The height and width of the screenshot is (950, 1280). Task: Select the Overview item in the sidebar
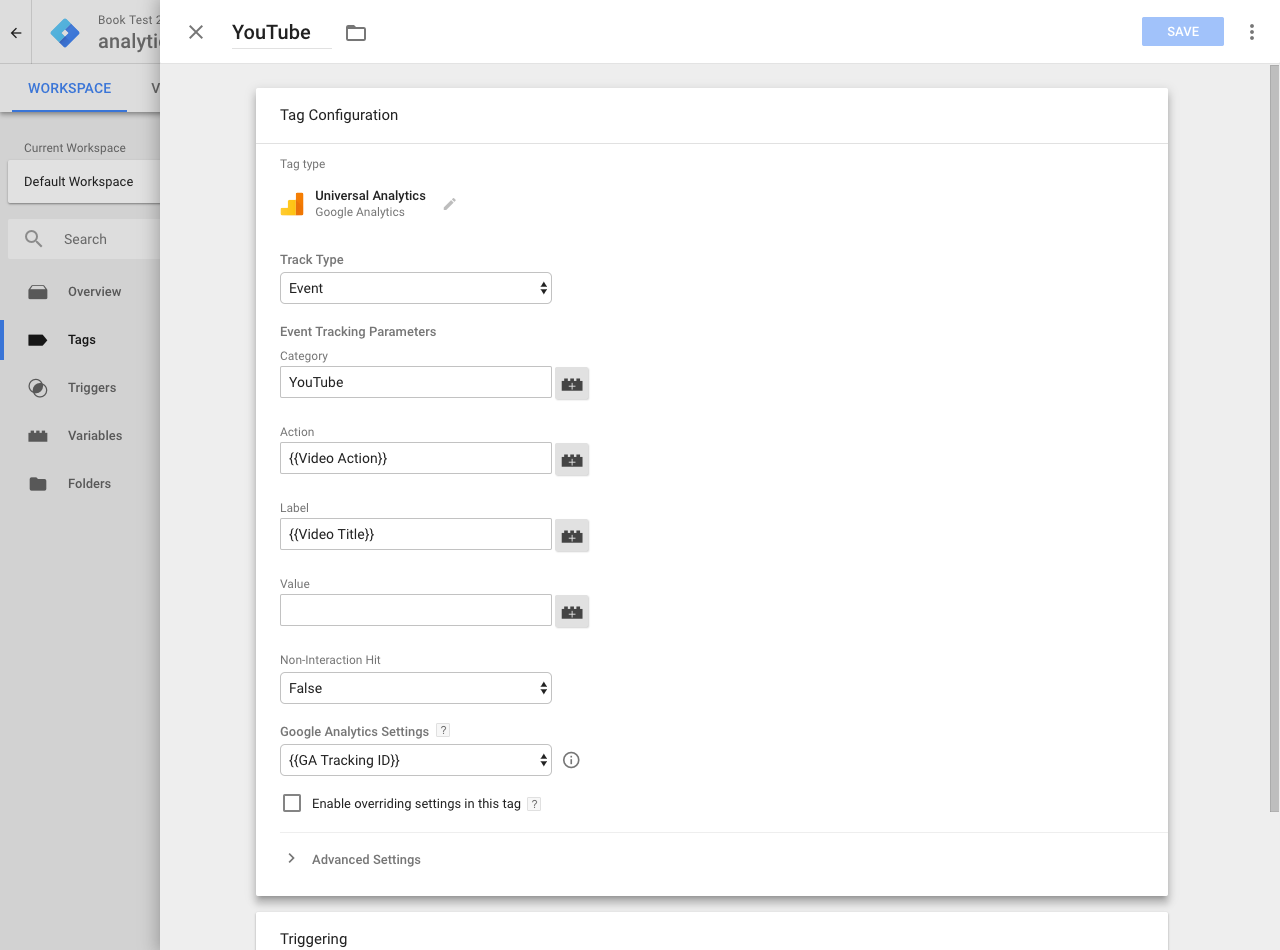[95, 291]
